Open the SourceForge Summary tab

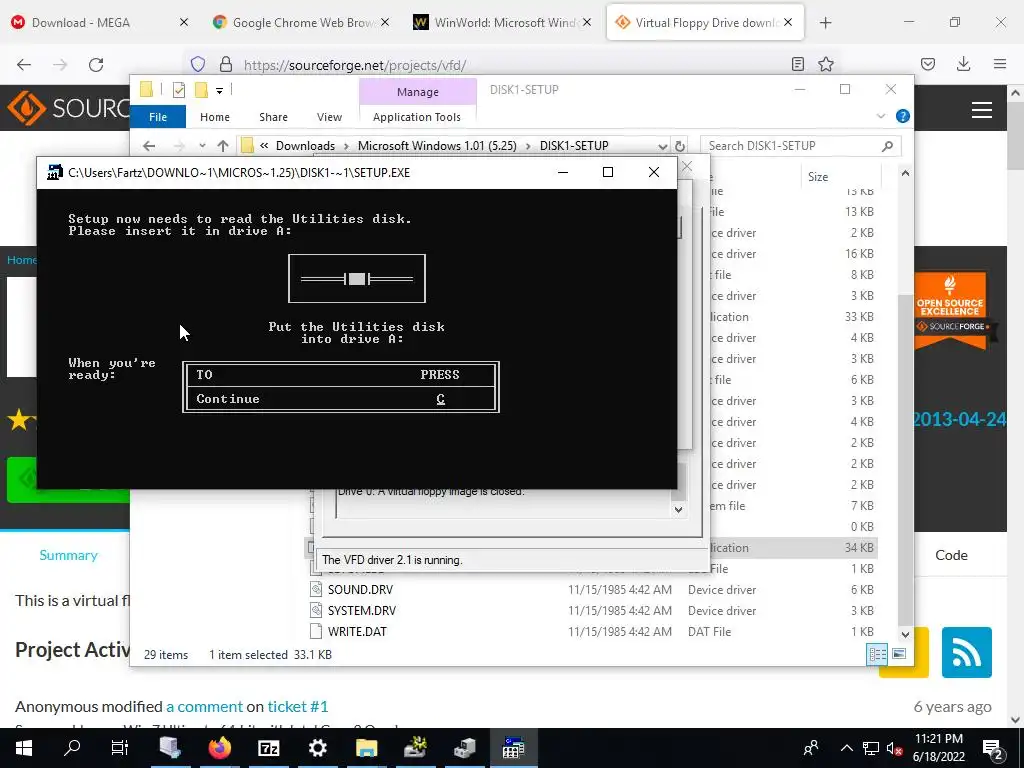coord(69,555)
